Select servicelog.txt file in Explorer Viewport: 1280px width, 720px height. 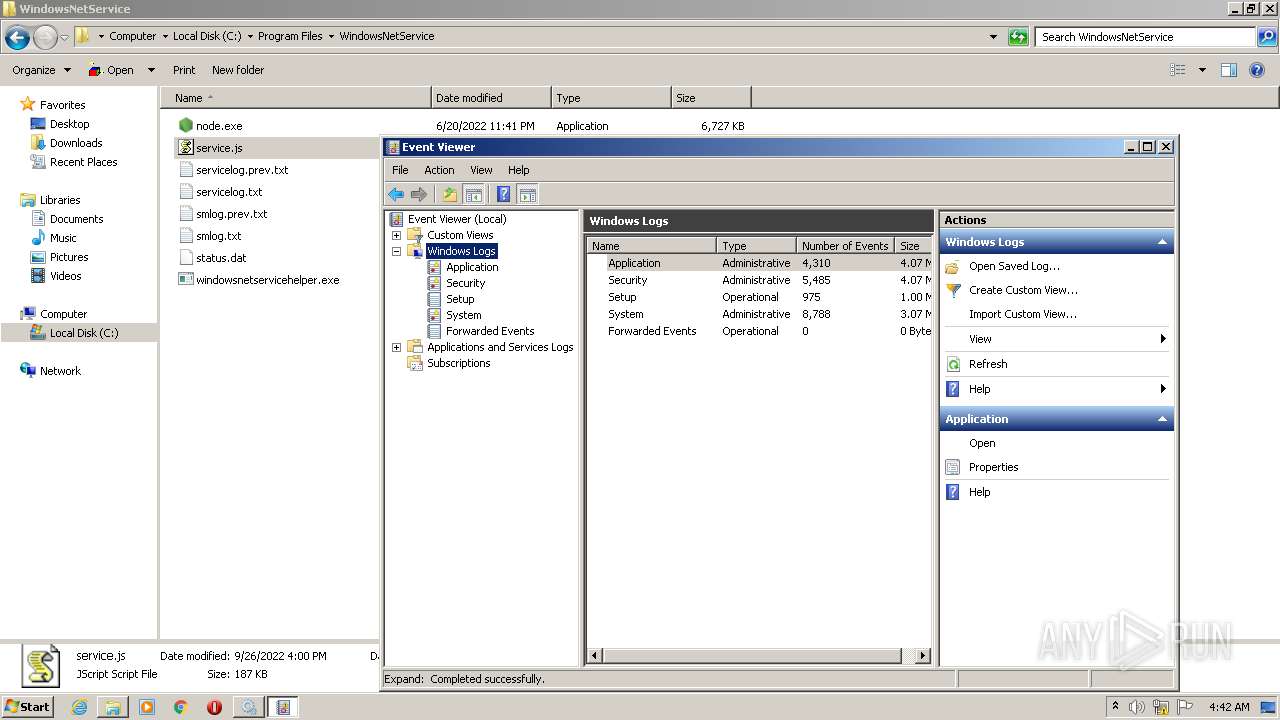tap(229, 192)
